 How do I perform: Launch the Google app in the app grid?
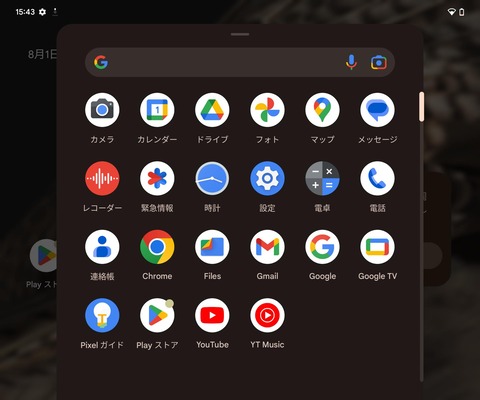(x=322, y=247)
